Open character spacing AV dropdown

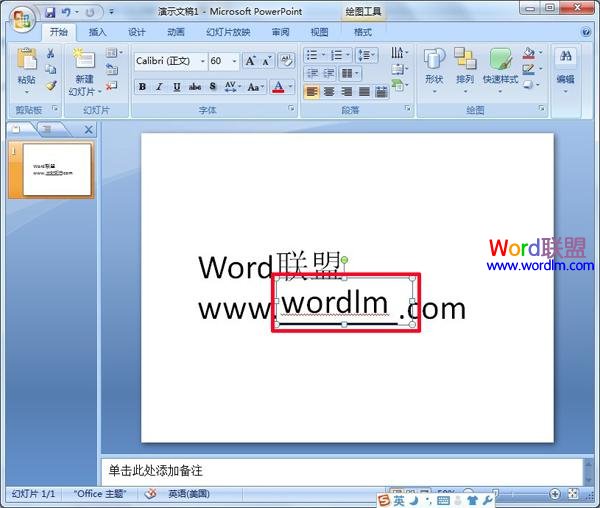point(233,87)
